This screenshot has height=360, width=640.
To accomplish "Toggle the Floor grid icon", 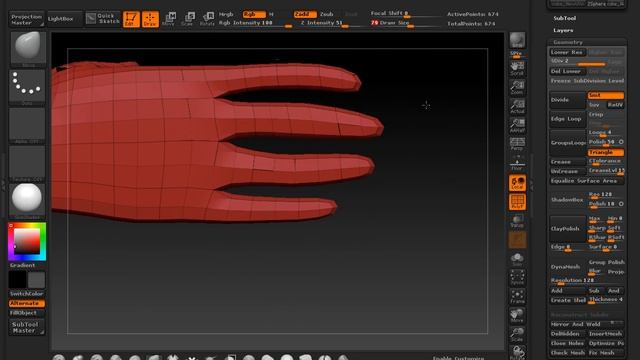I will pos(517,162).
